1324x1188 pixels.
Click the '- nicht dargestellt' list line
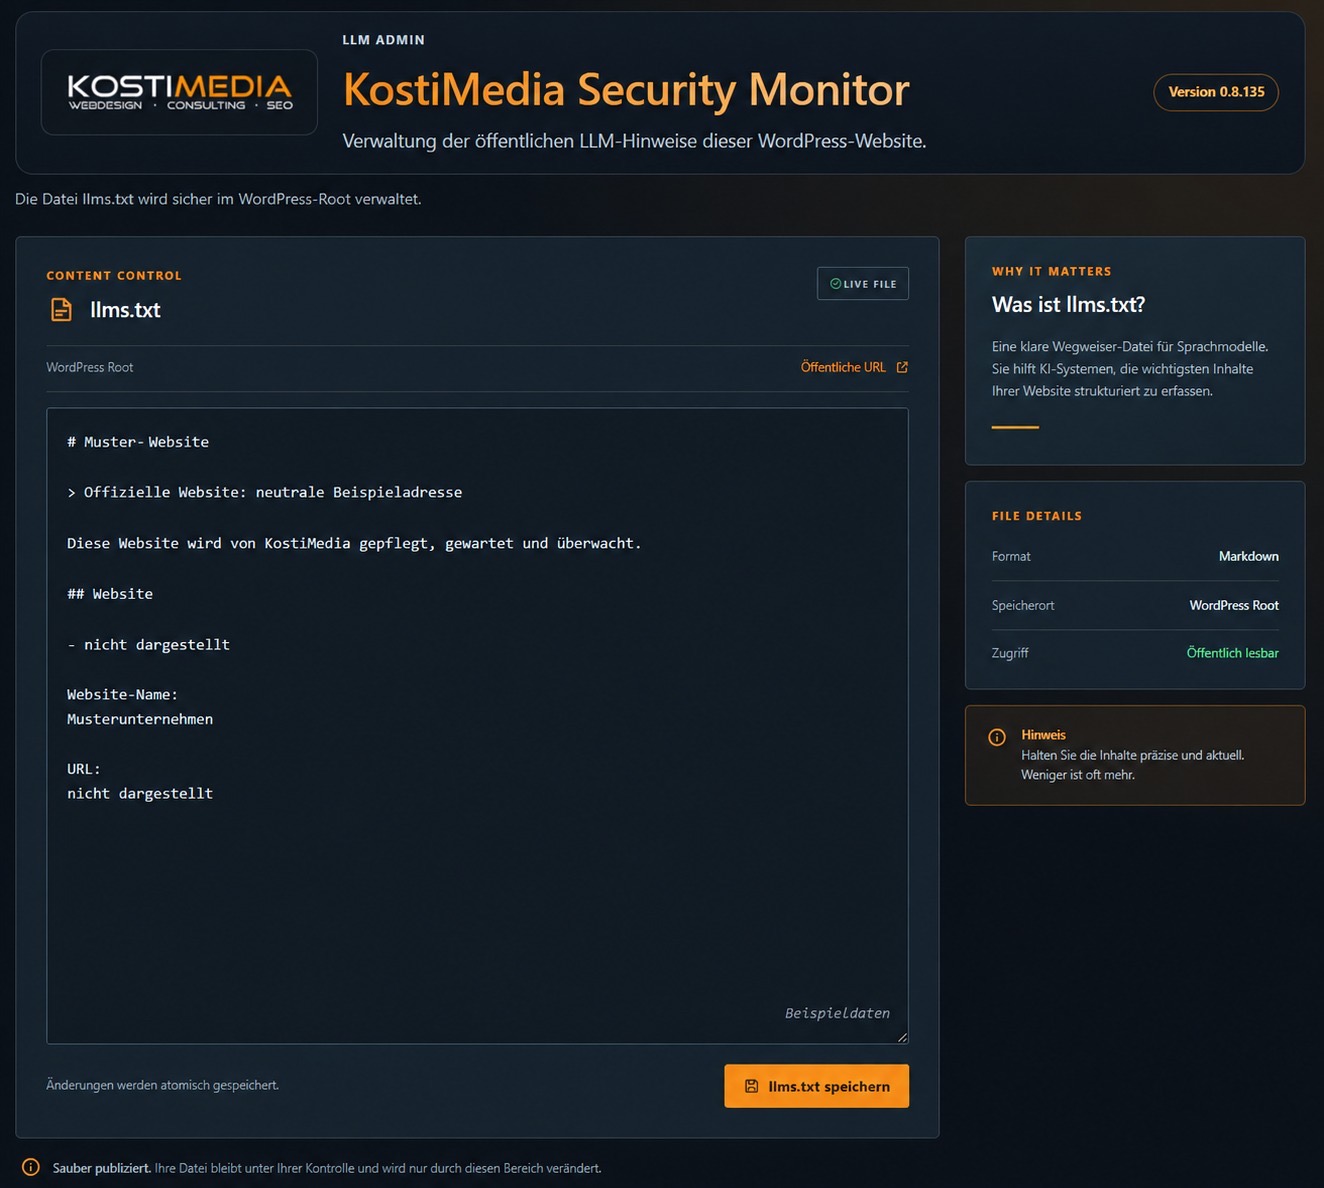tap(148, 645)
